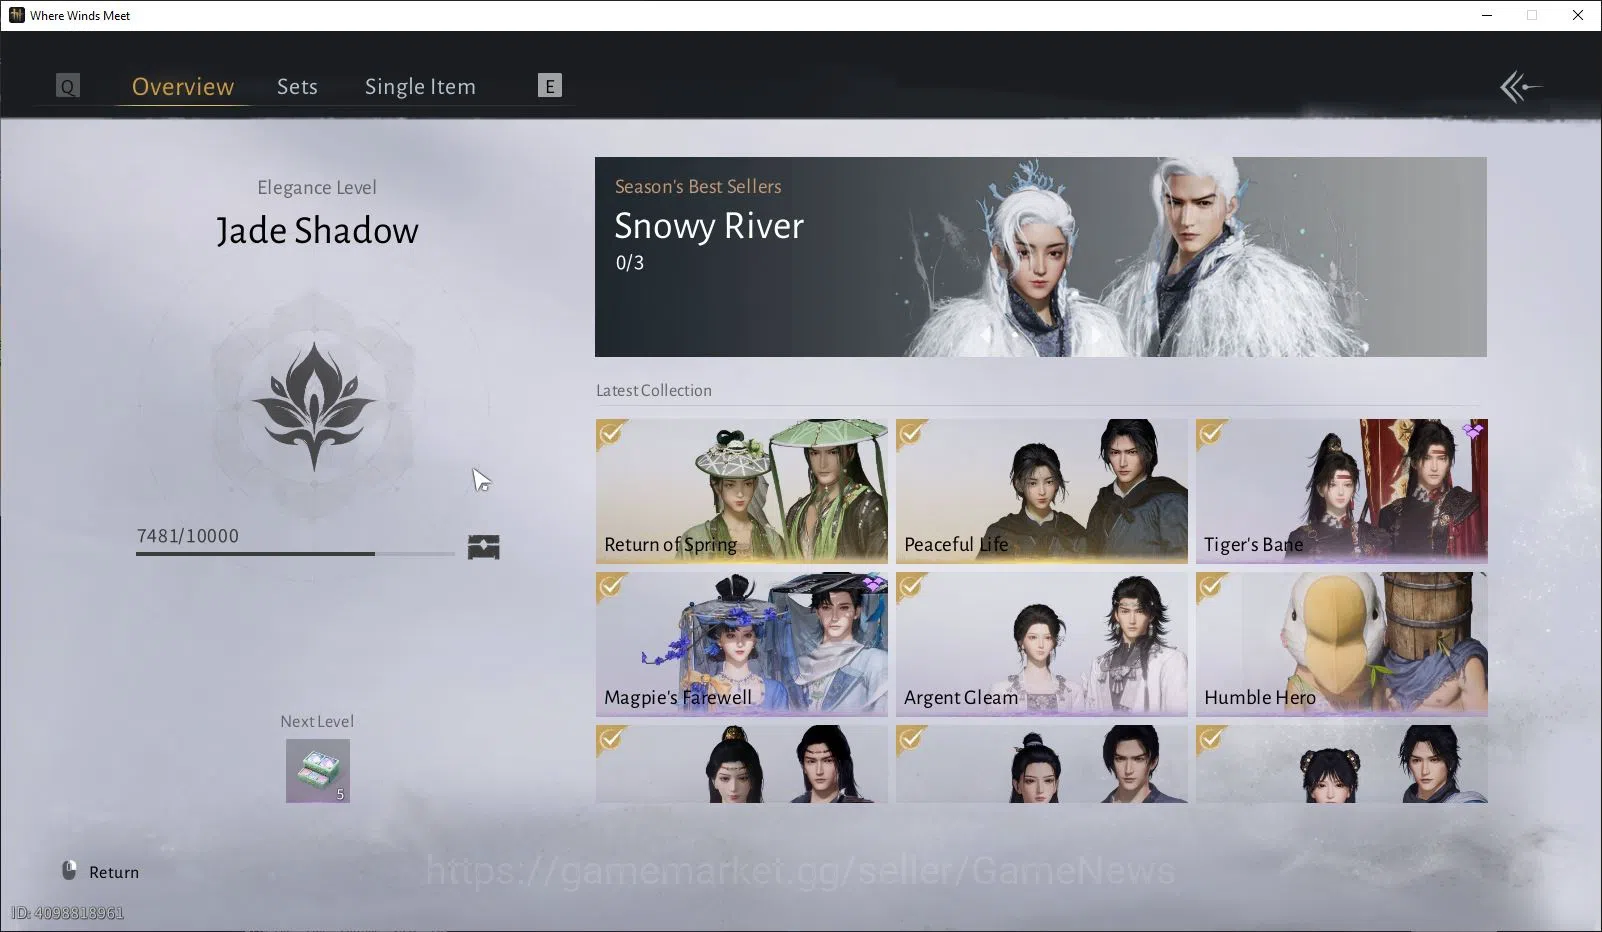Click the "7481/10000" progress value
This screenshot has height=932, width=1602.
click(x=188, y=536)
